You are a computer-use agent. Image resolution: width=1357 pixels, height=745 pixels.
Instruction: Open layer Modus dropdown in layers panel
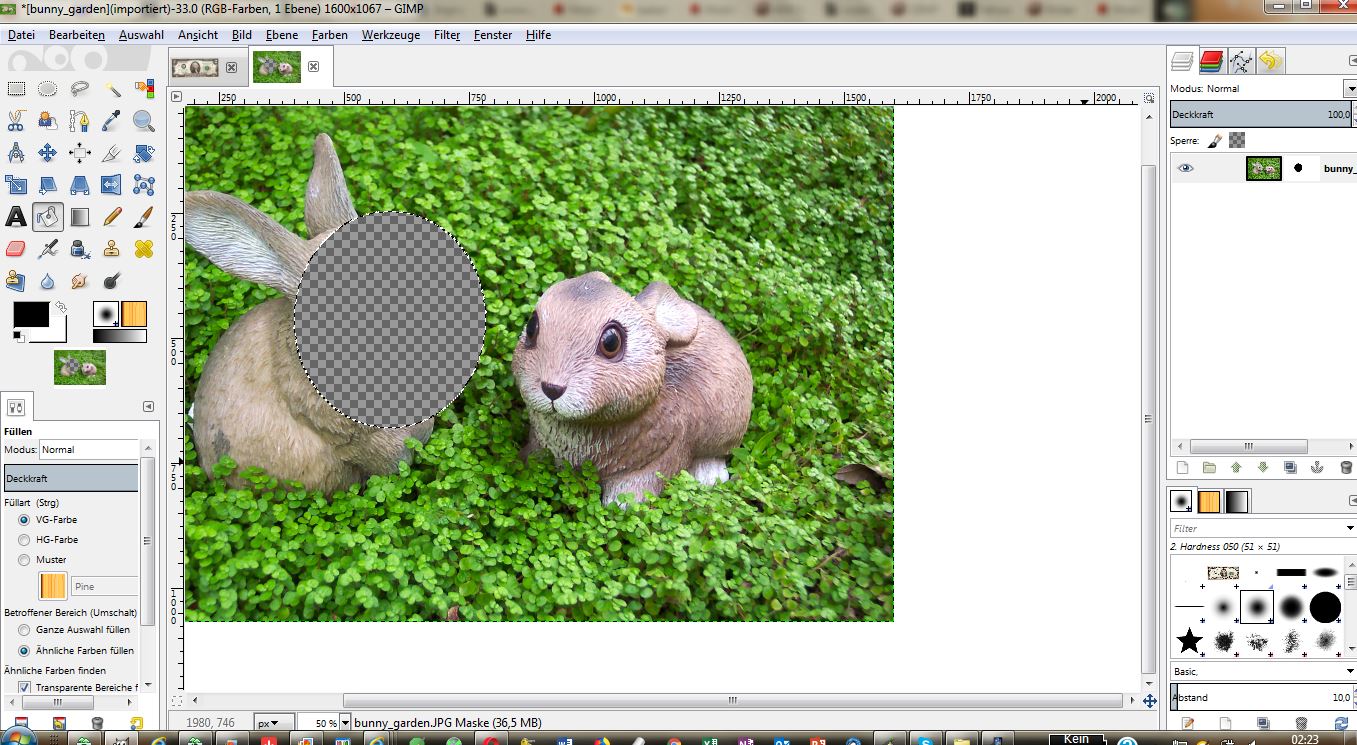tap(1349, 89)
